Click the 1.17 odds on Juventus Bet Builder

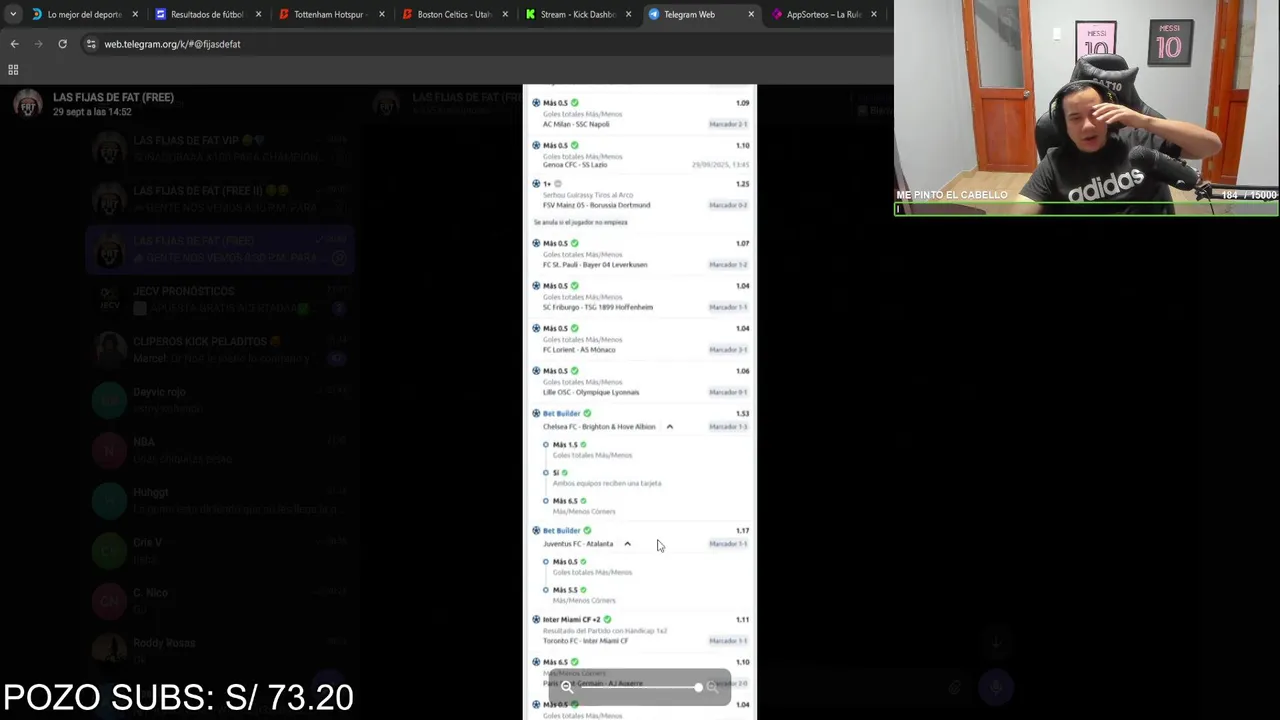click(742, 530)
